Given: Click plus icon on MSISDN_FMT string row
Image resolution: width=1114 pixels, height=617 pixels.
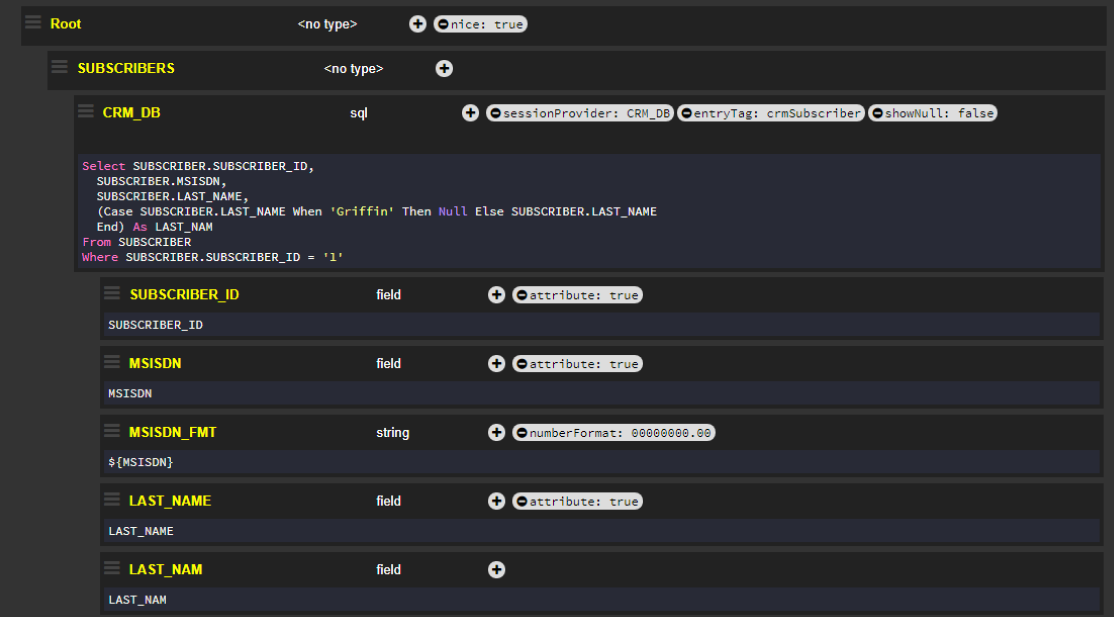Looking at the screenshot, I should pos(496,433).
